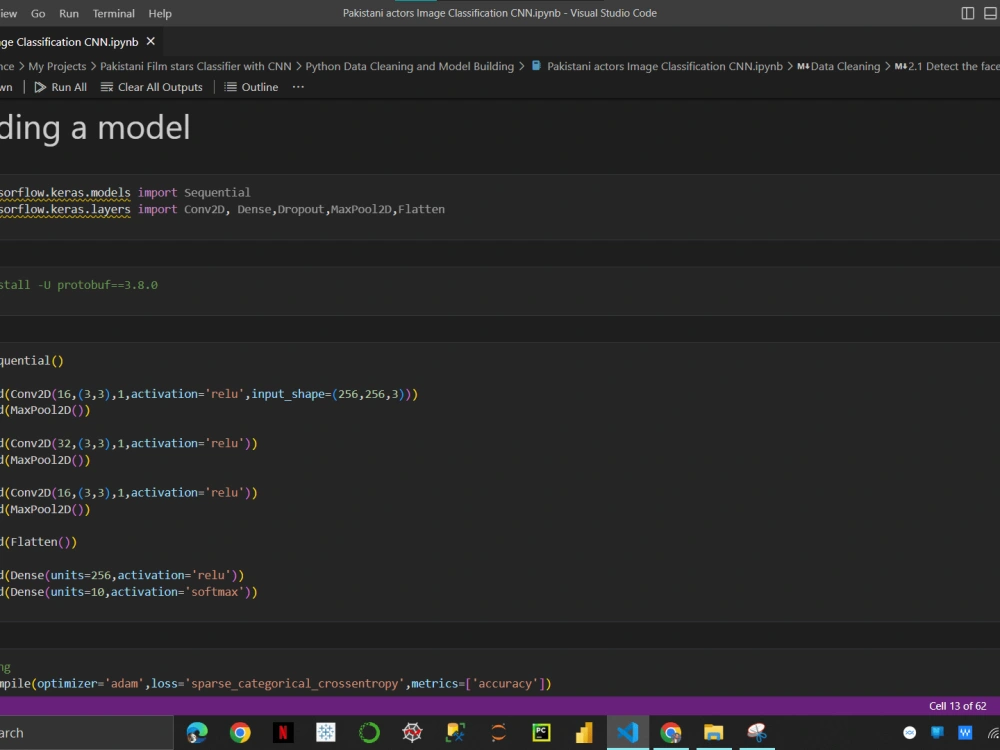1000x750 pixels.
Task: Toggle the Outline view
Action: click(250, 87)
